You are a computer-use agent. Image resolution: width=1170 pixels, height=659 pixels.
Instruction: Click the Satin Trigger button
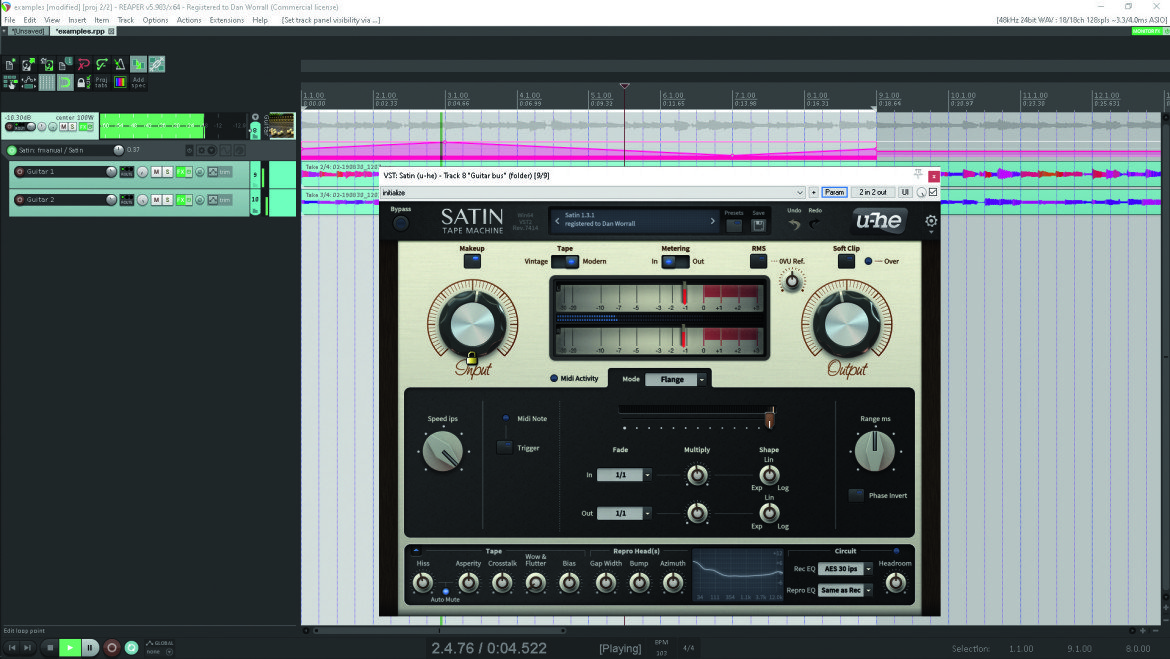[505, 447]
